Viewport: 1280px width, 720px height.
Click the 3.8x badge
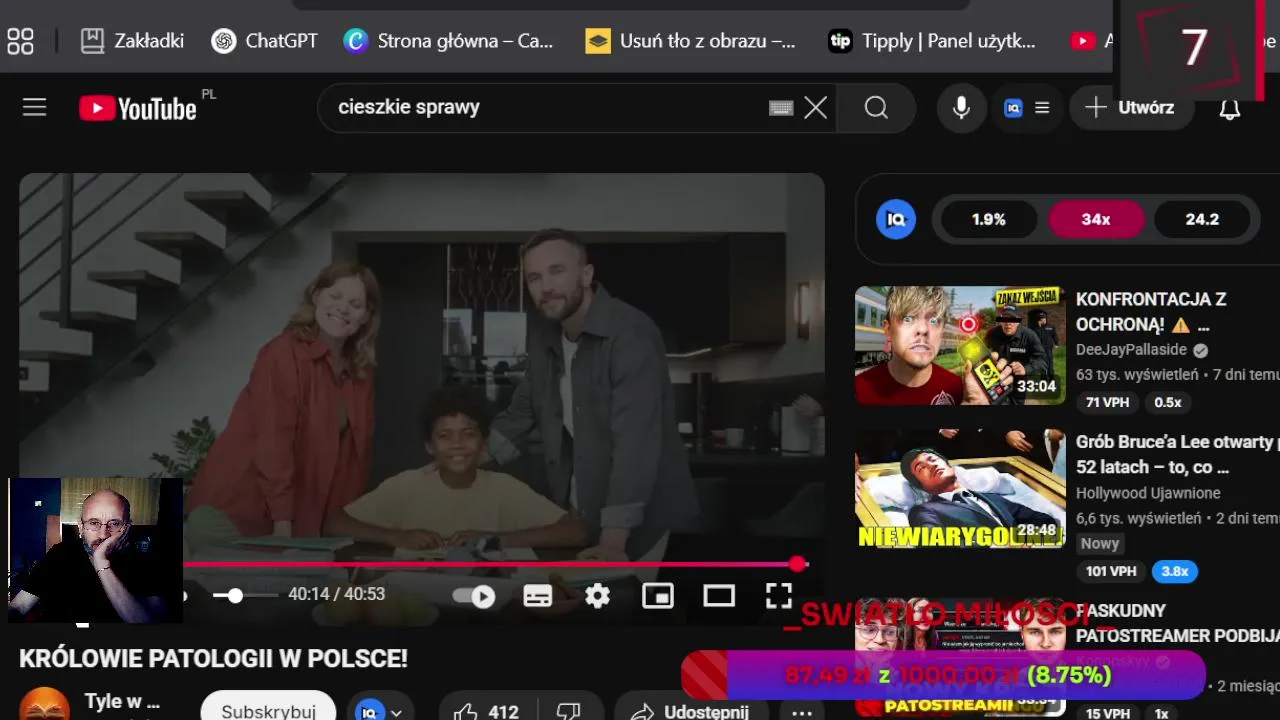pos(1175,572)
